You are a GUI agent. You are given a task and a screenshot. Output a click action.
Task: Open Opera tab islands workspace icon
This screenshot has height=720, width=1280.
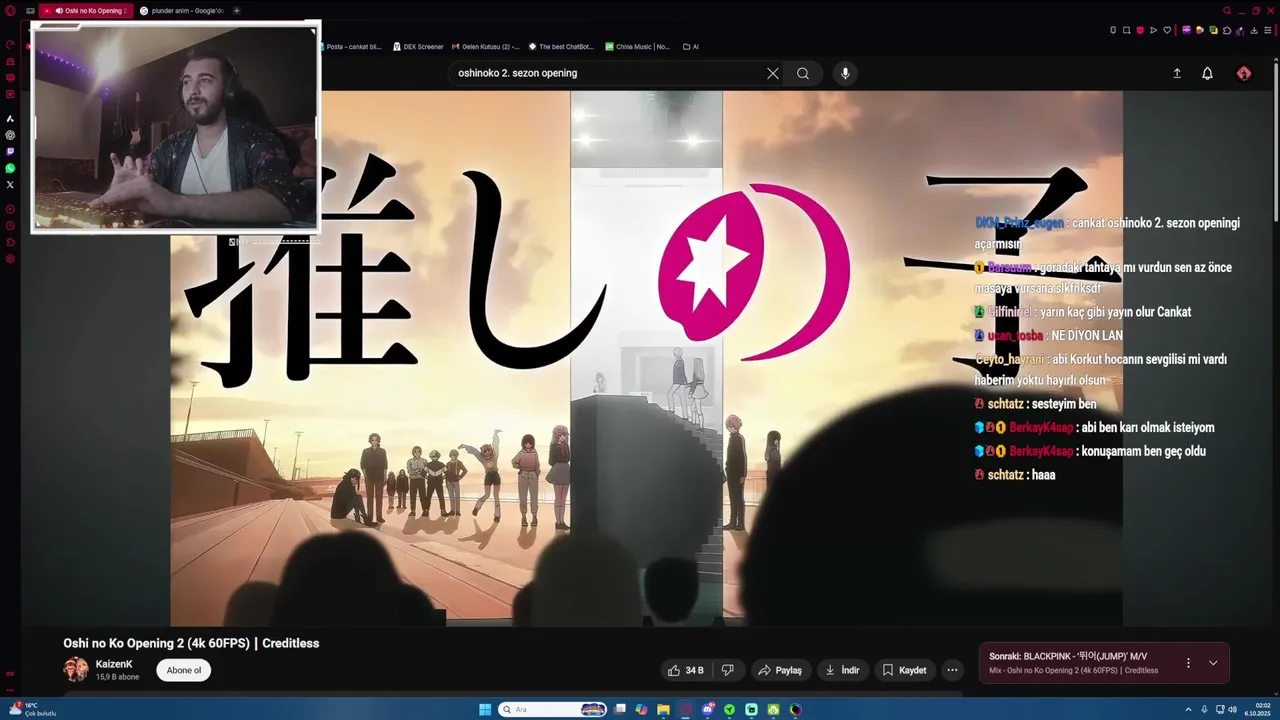pos(30,11)
